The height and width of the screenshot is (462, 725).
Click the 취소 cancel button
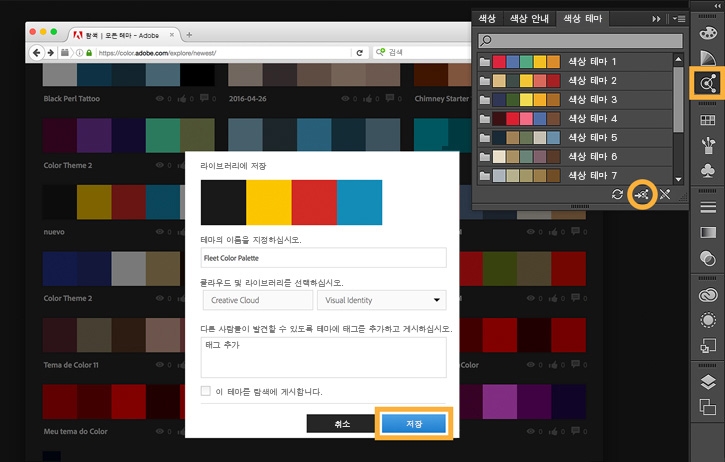click(x=342, y=424)
